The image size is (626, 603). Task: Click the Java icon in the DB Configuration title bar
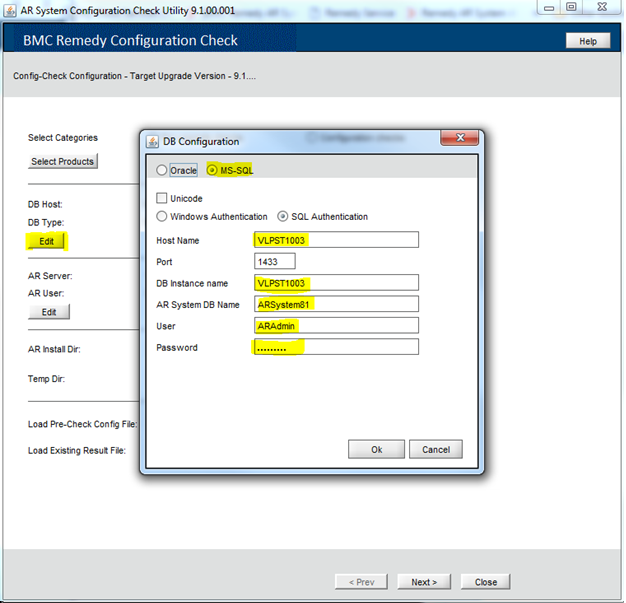click(x=153, y=141)
